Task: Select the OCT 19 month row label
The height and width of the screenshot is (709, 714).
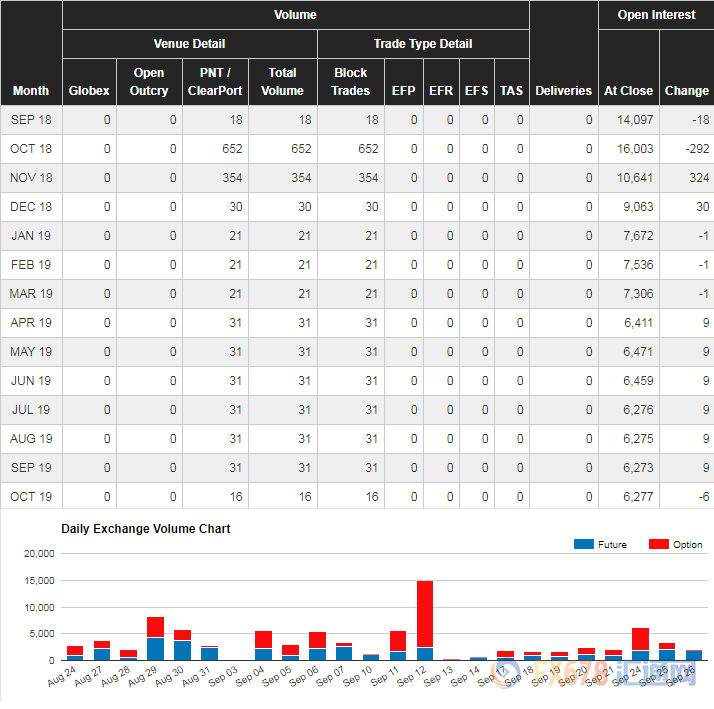Action: pos(31,497)
